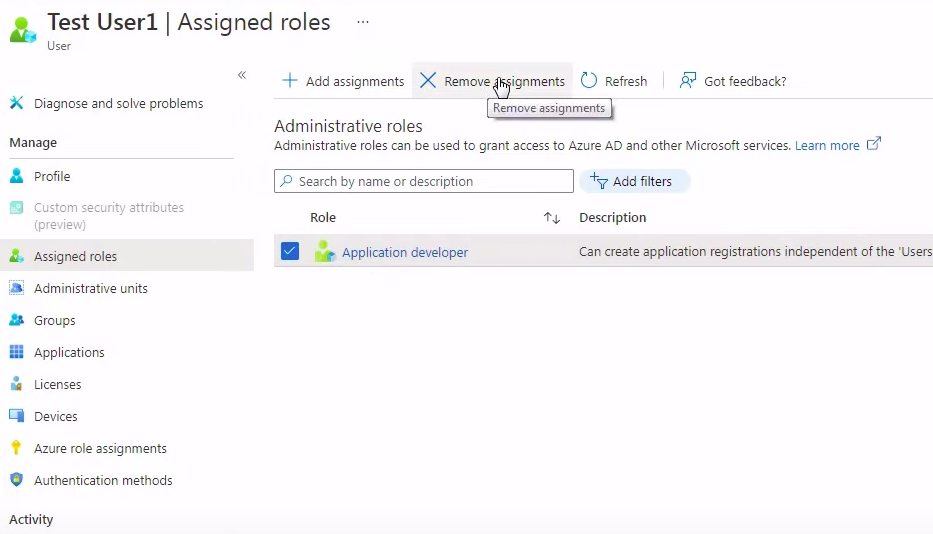
Task: Click the Applications grid icon
Action: pyautogui.click(x=17, y=352)
